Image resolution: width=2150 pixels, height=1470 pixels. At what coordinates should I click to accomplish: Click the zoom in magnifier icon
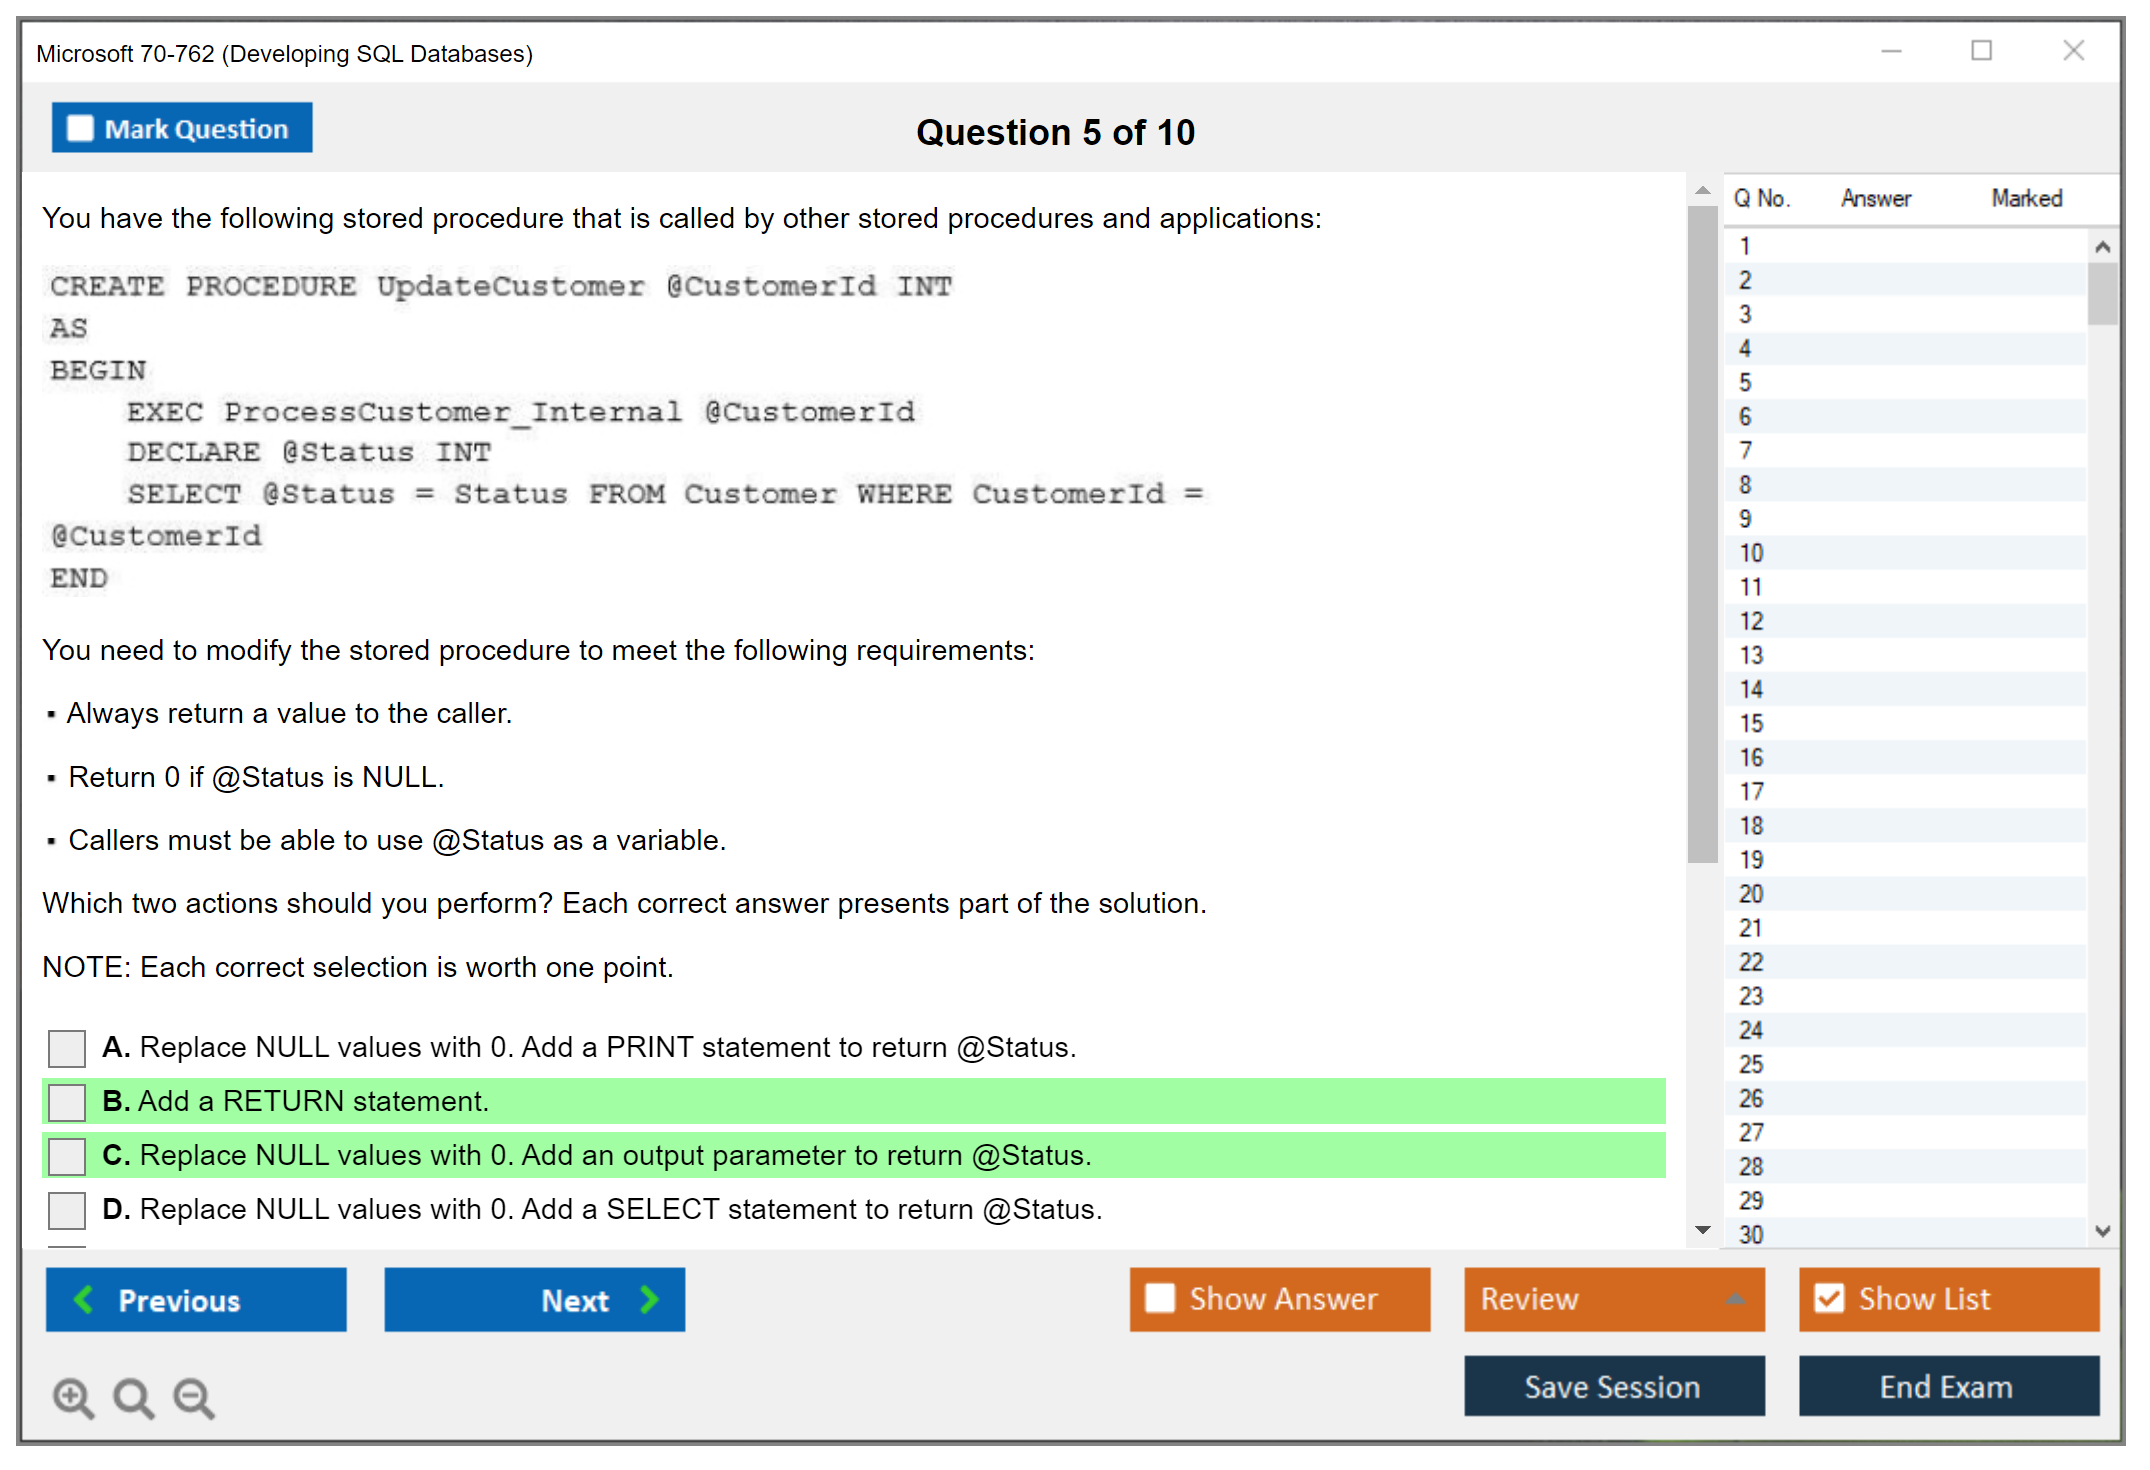point(73,1397)
